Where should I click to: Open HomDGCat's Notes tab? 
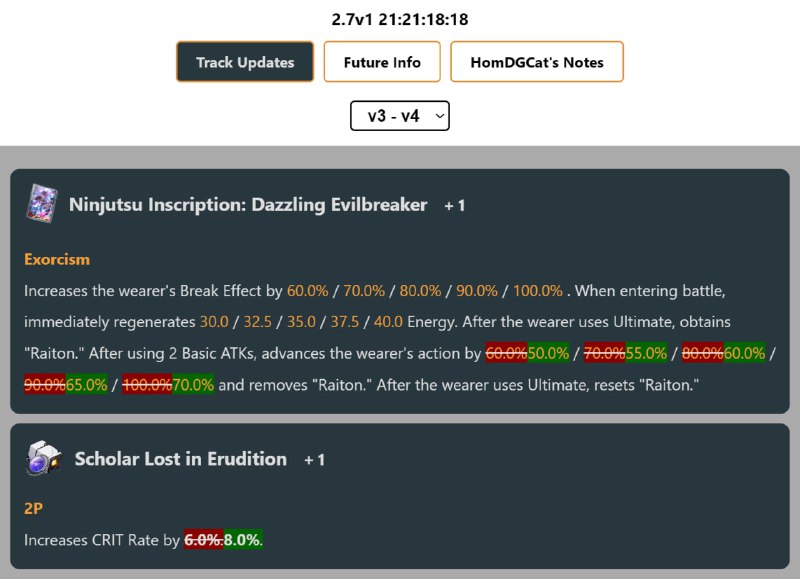pyautogui.click(x=537, y=62)
